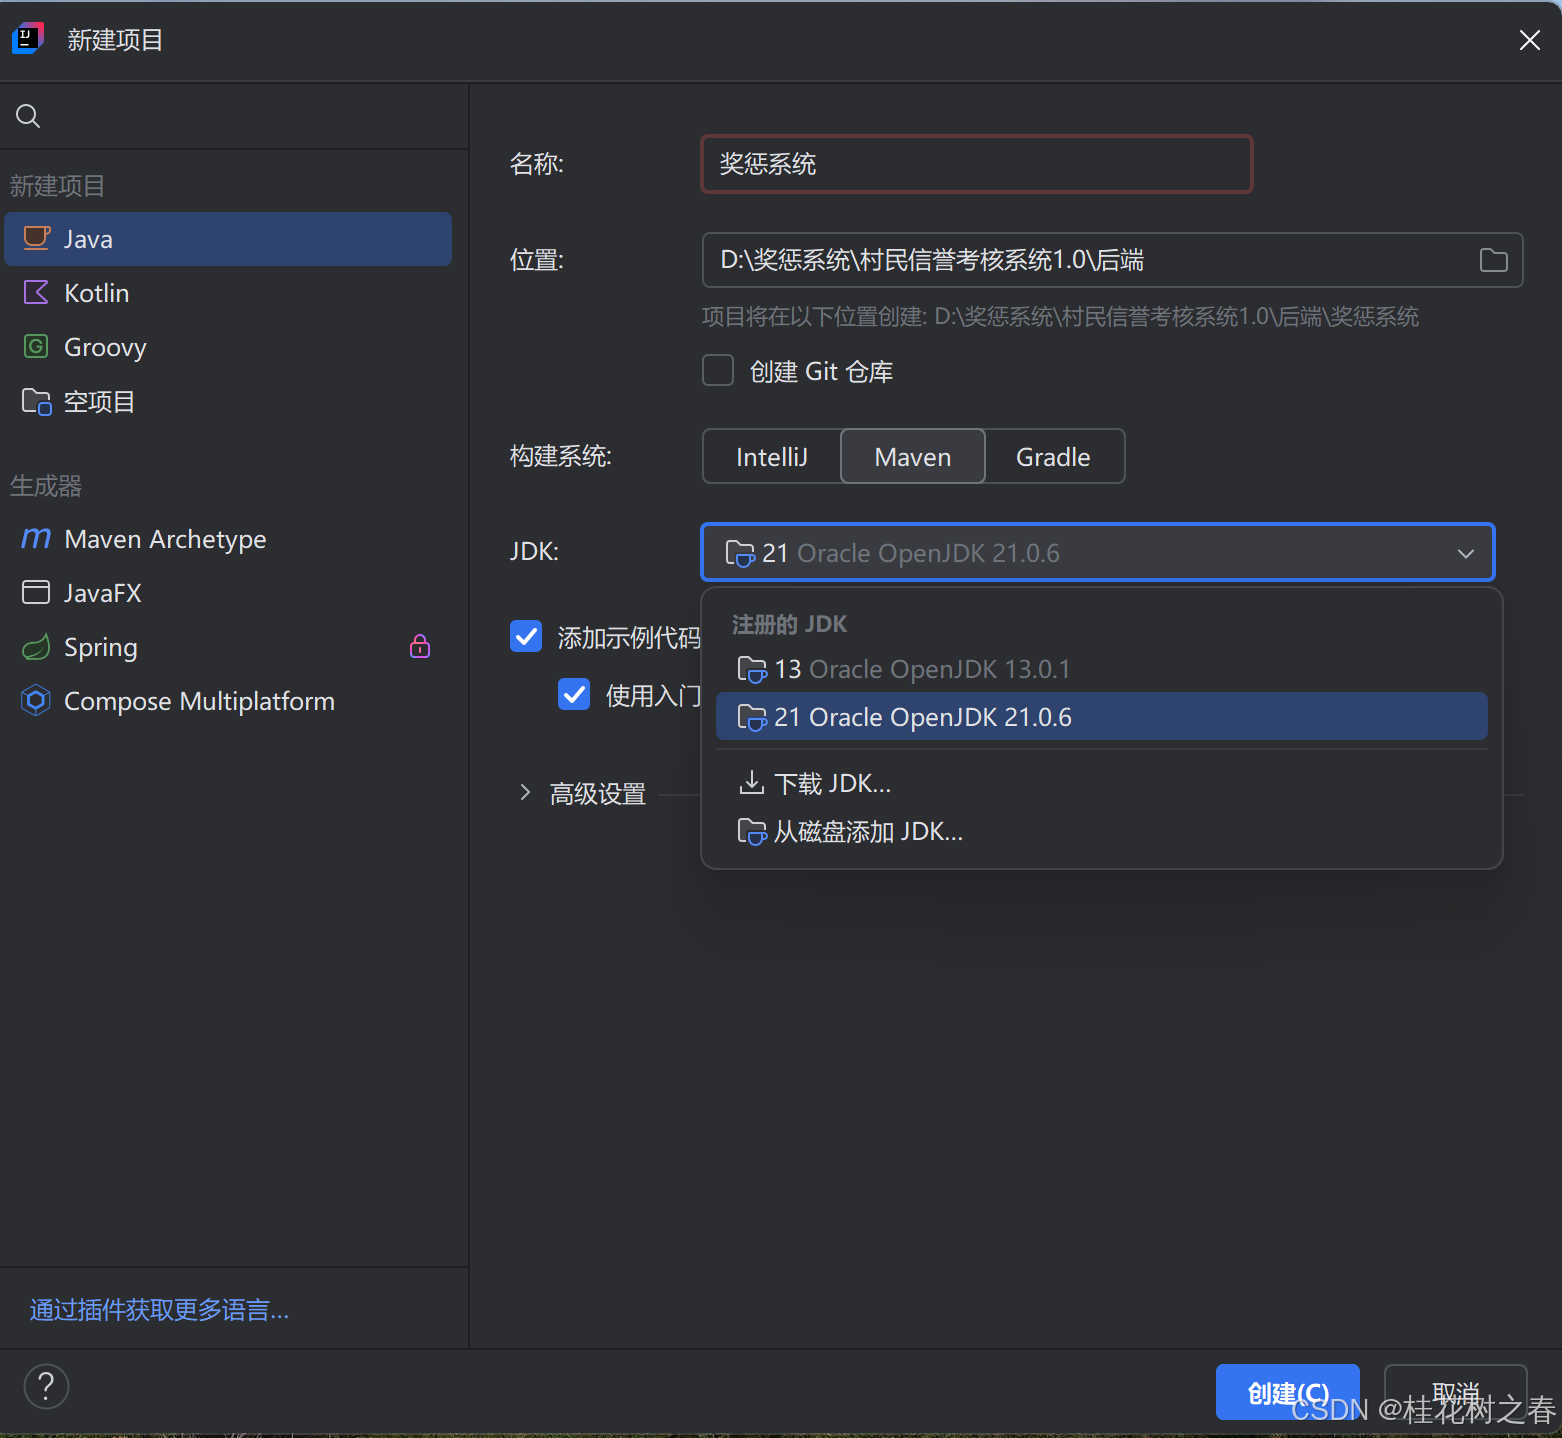
Task: Select the Java project generator
Action: 87,238
